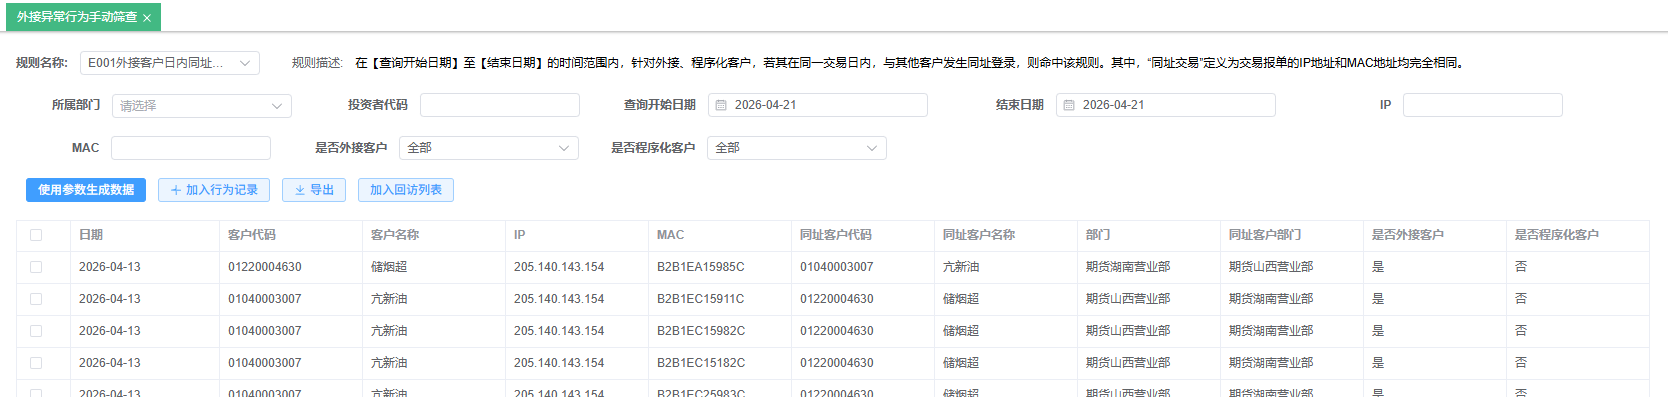Click the 规则描述 description text
The width and height of the screenshot is (1668, 397).
coord(911,63)
